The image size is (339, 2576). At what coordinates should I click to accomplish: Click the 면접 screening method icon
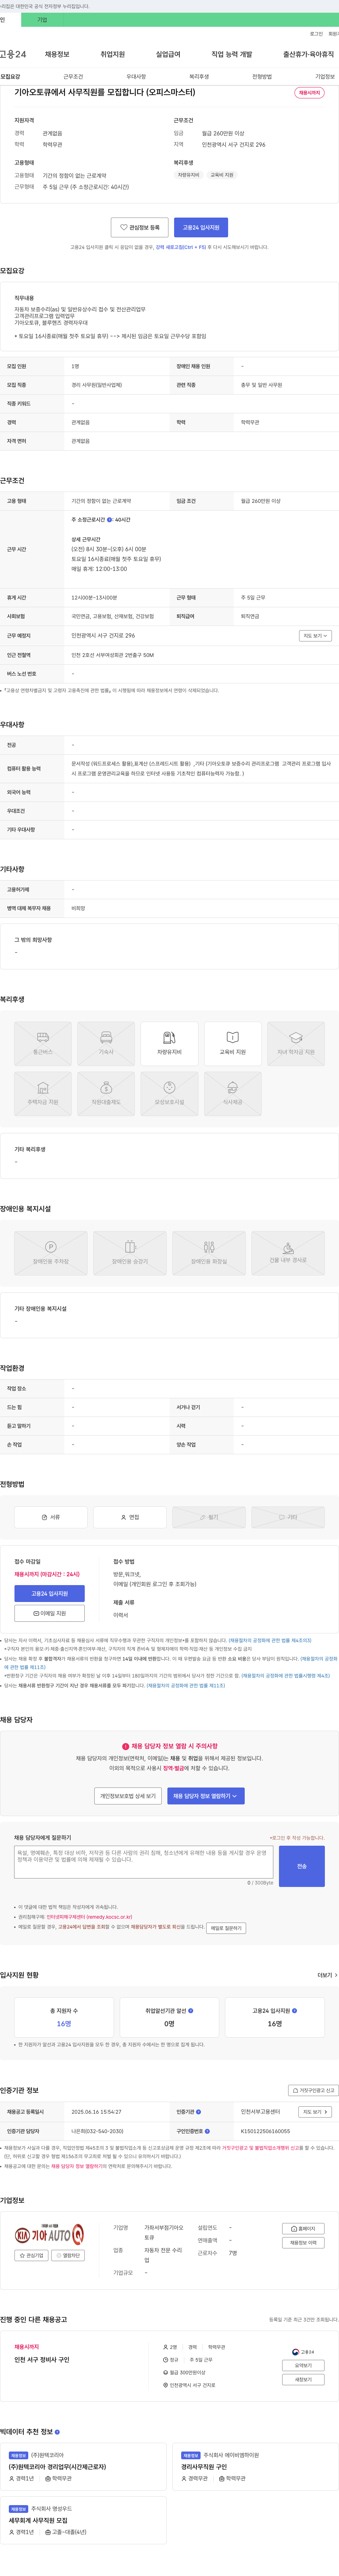pyautogui.click(x=130, y=1517)
